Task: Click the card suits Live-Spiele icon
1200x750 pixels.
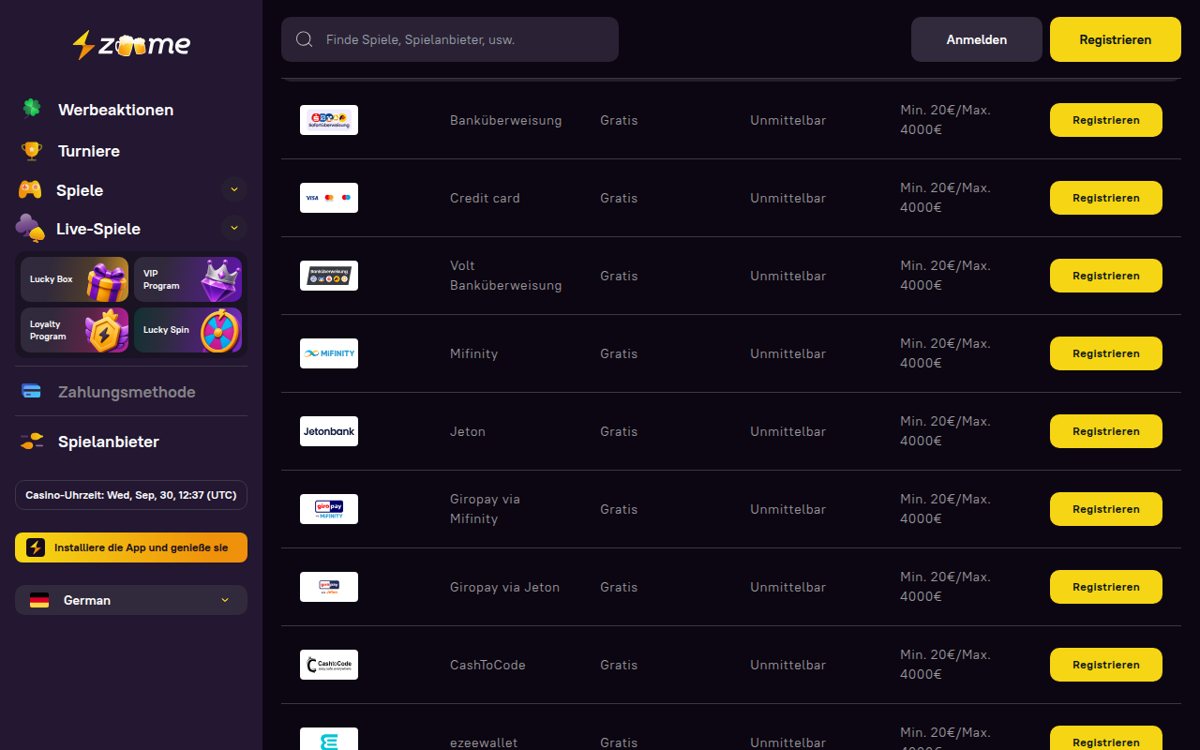Action: click(30, 228)
